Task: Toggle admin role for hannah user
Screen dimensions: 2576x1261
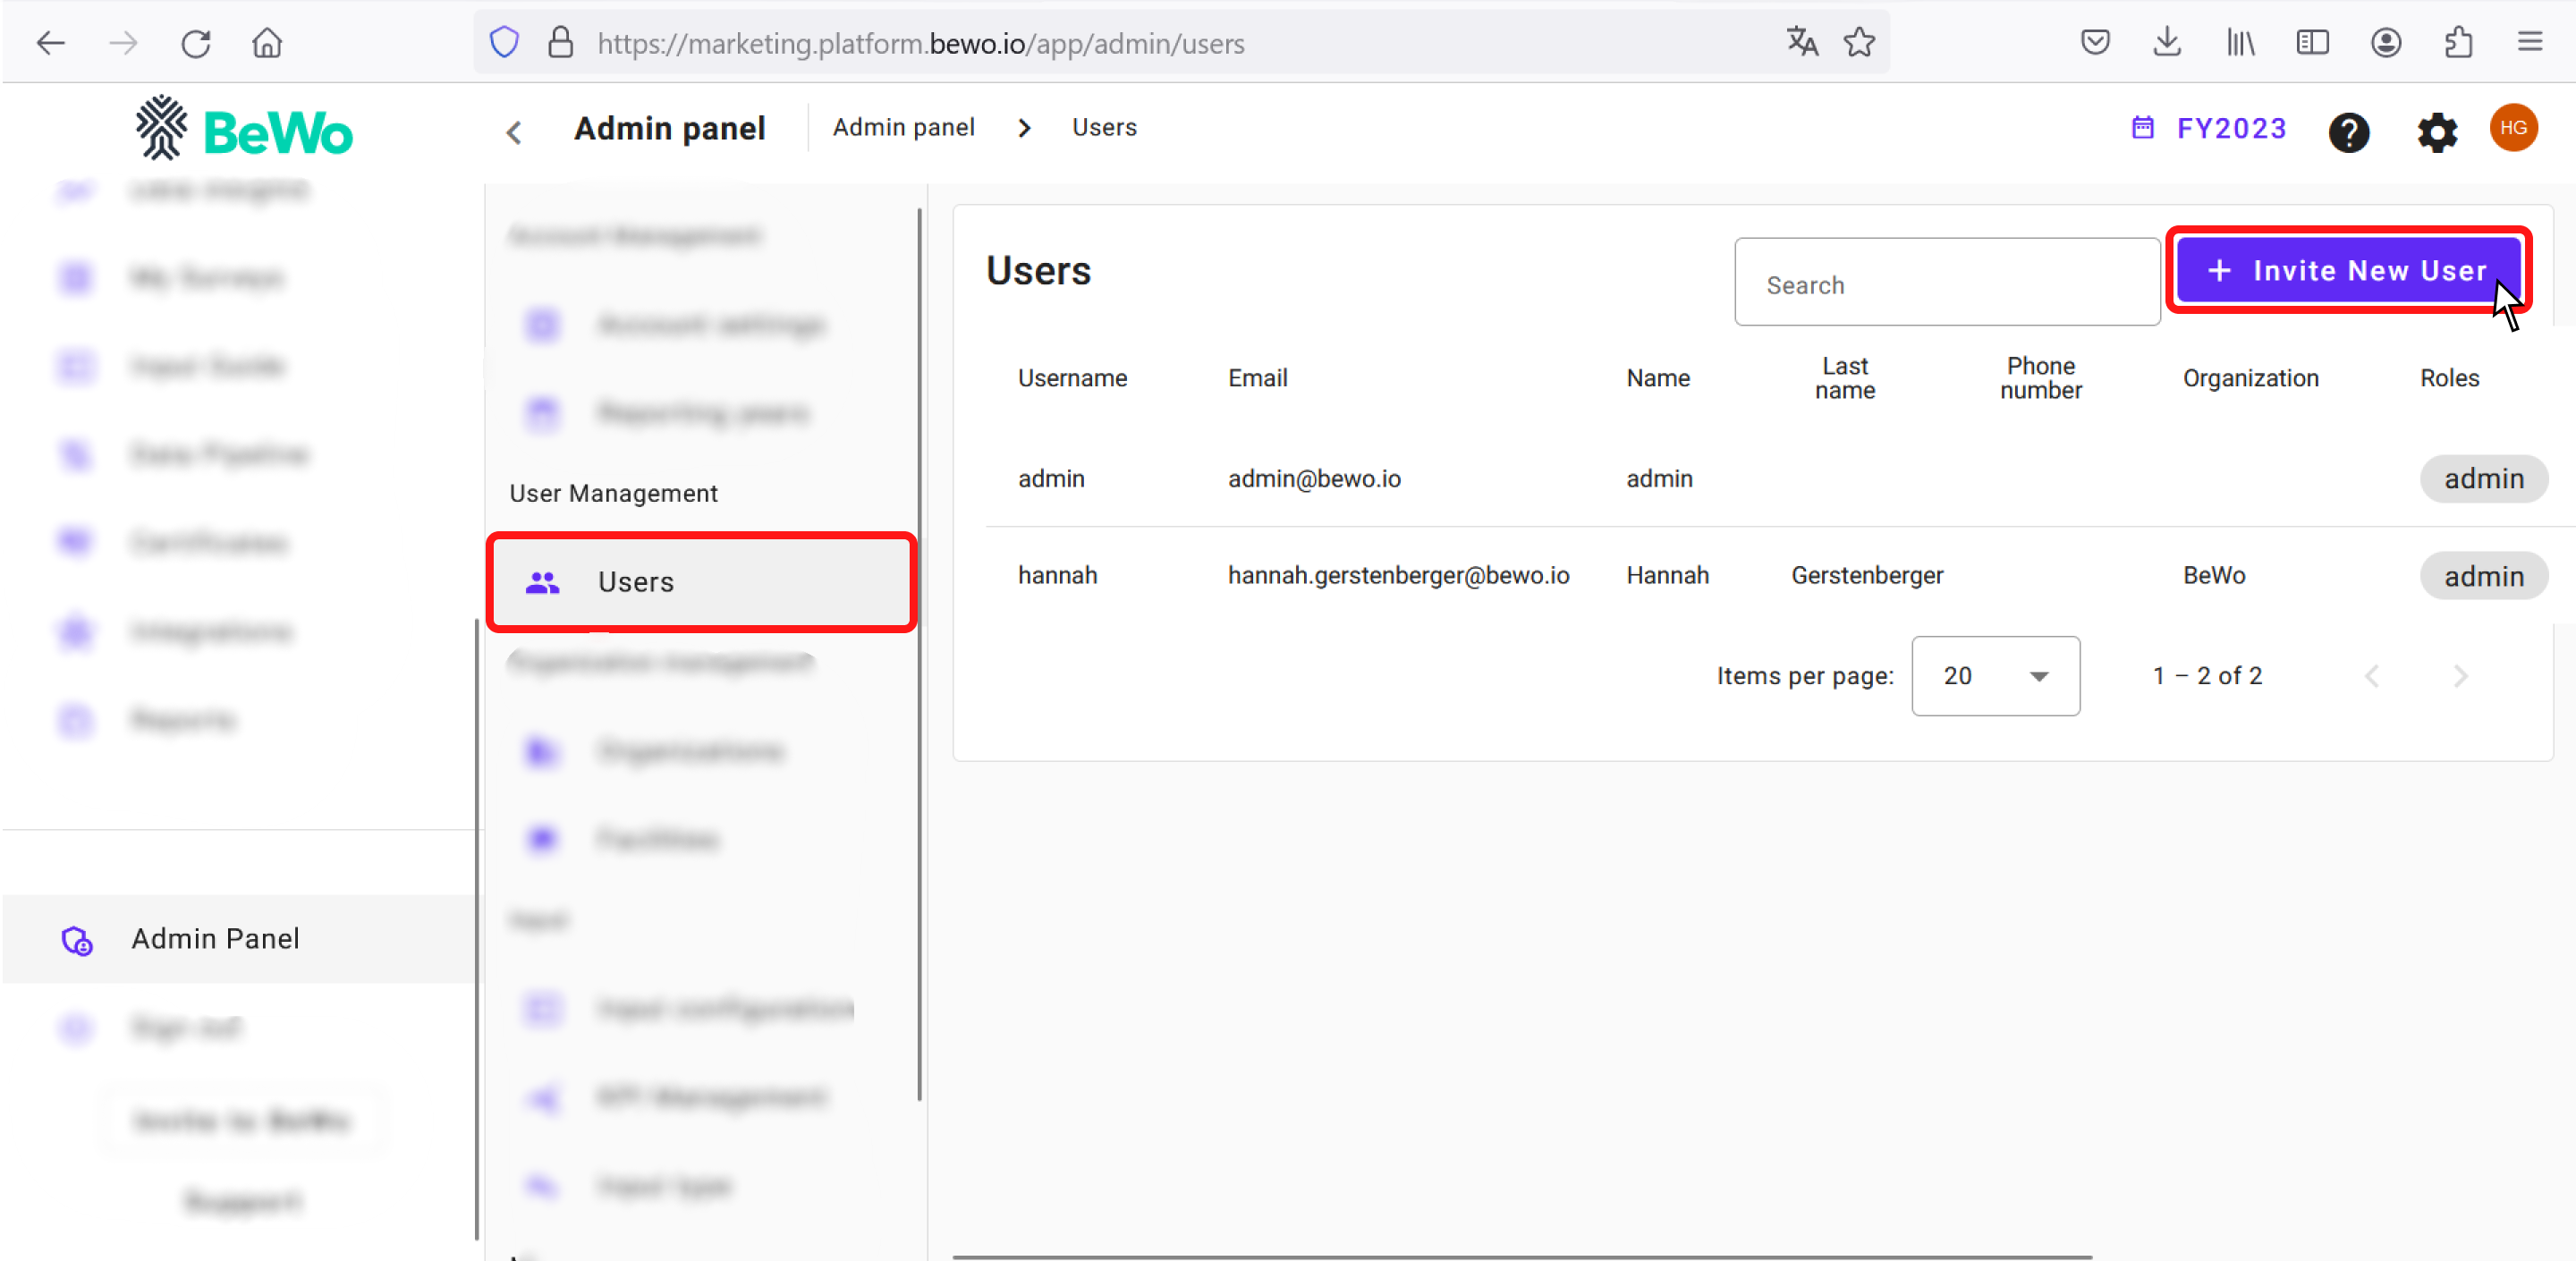Action: [2480, 575]
